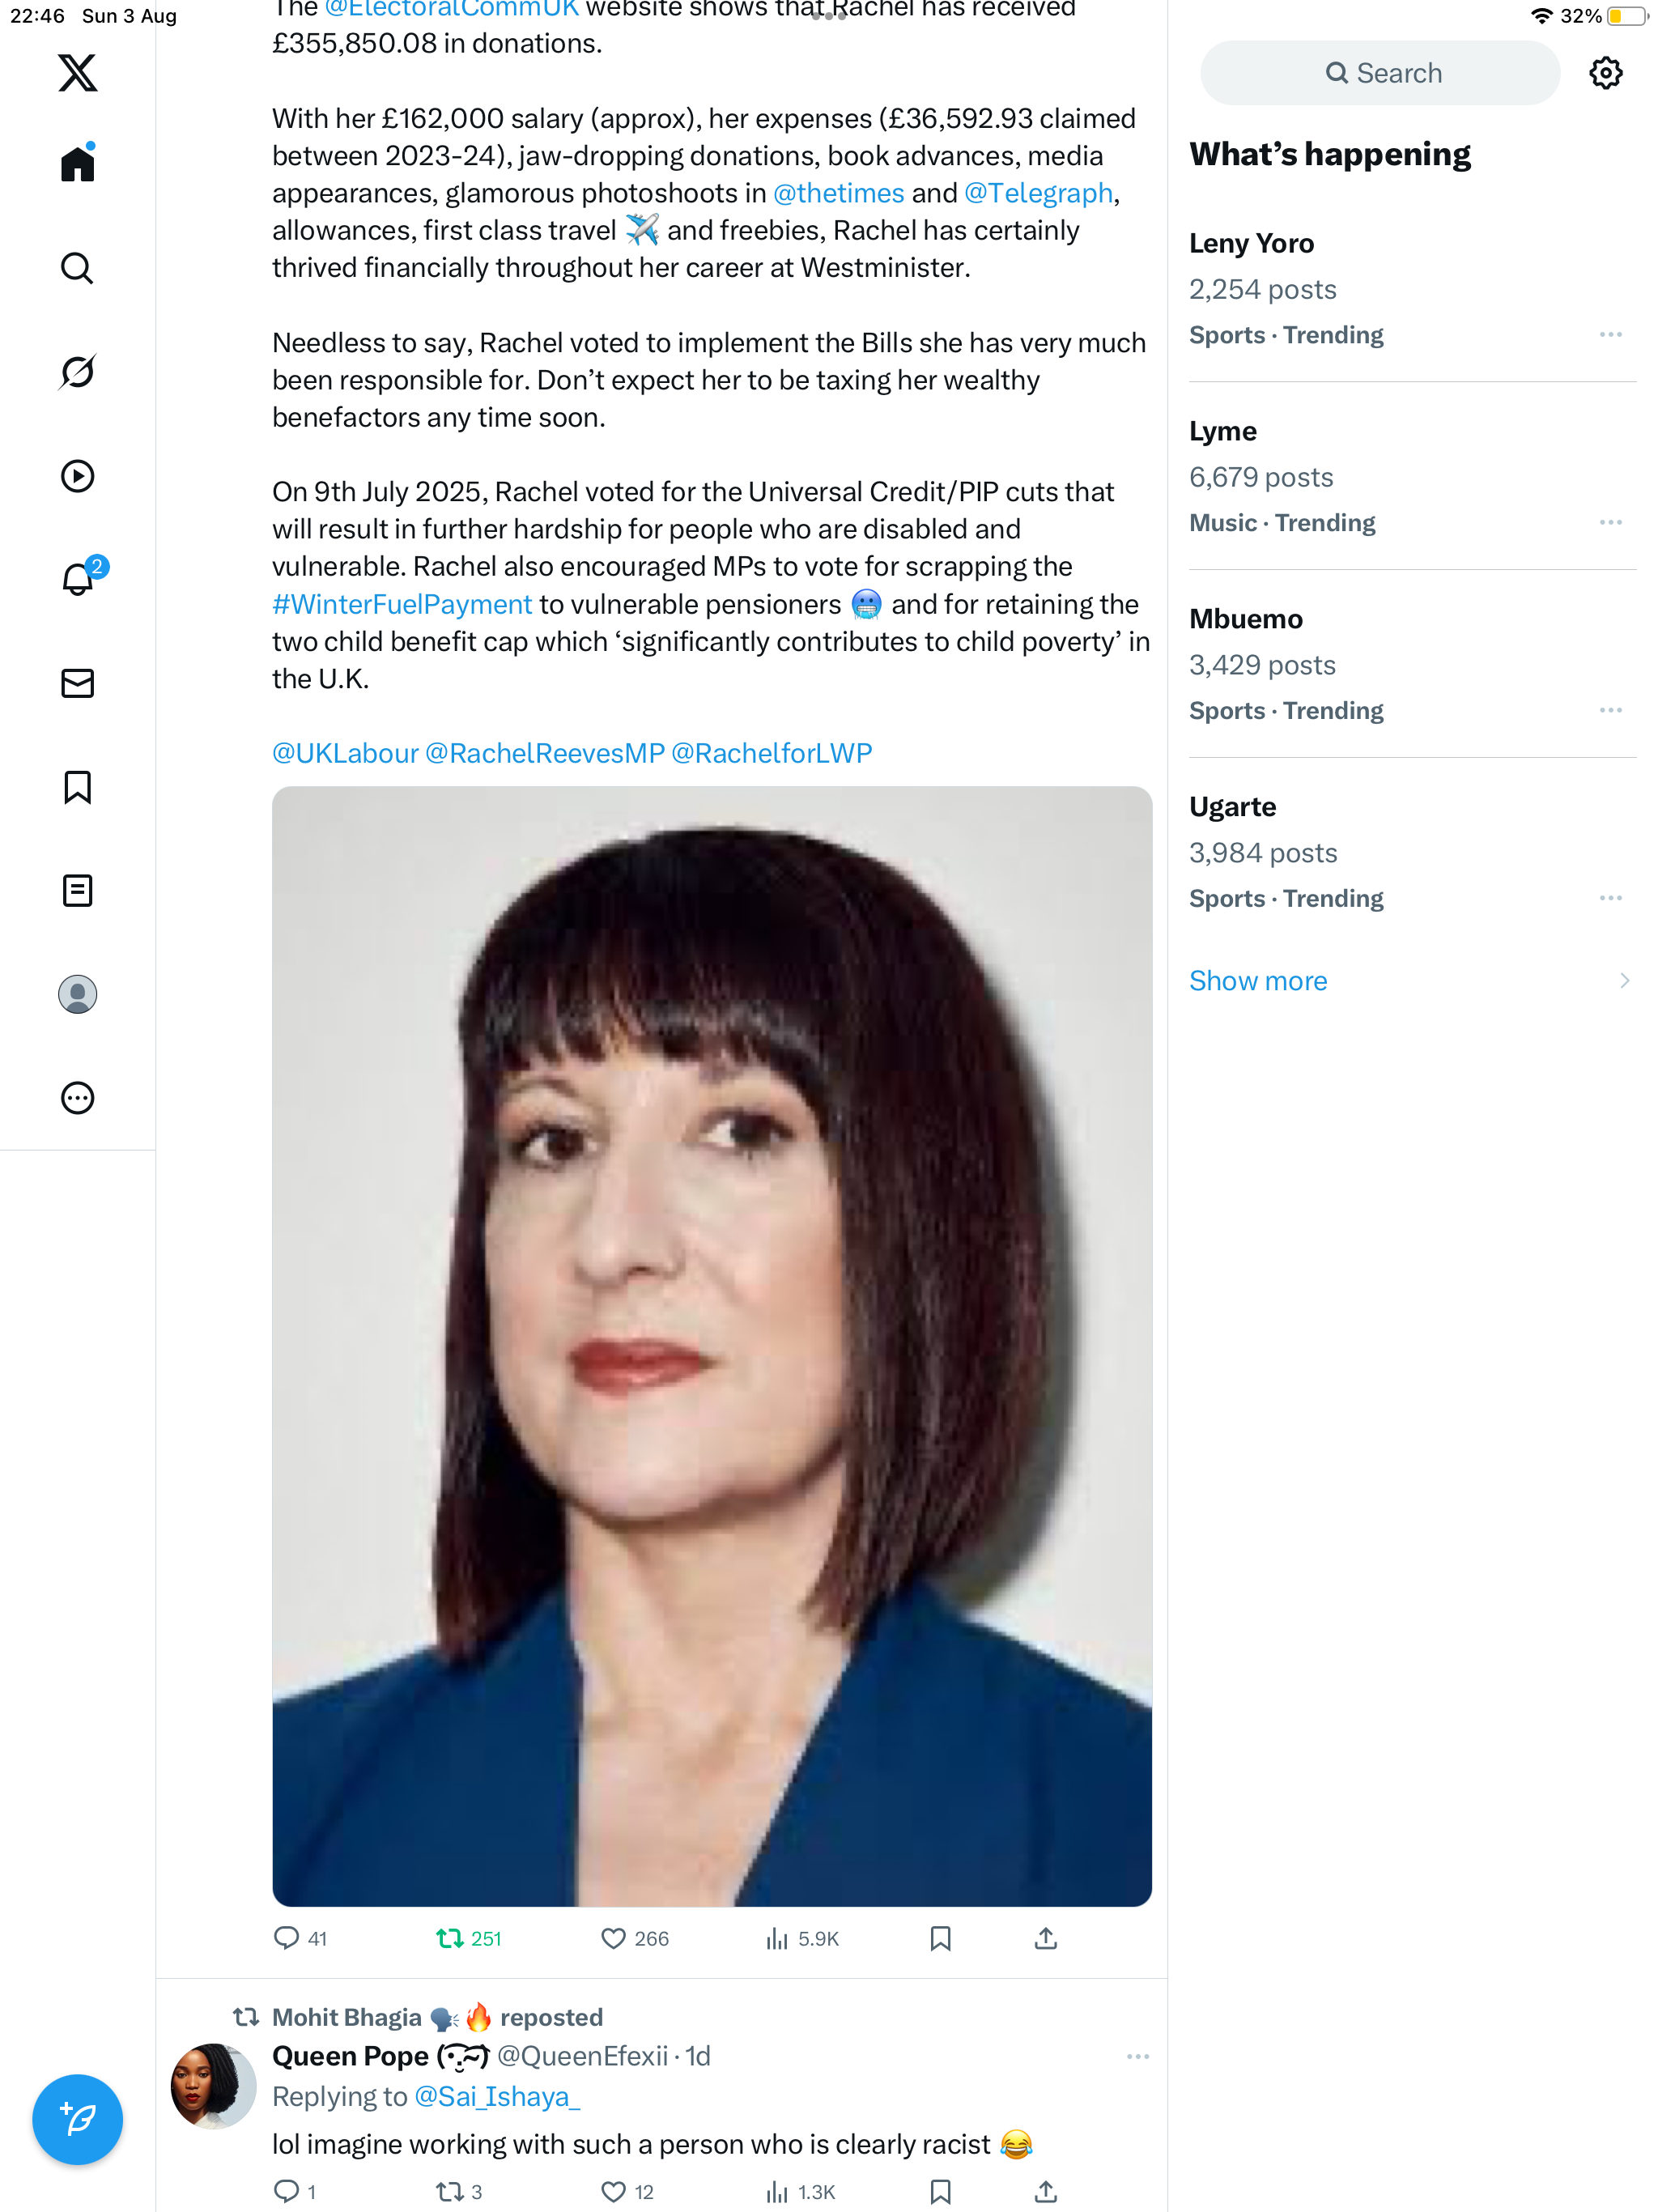Open the Bookmarks sidebar icon
The width and height of the screenshot is (1658, 2212).
[77, 787]
